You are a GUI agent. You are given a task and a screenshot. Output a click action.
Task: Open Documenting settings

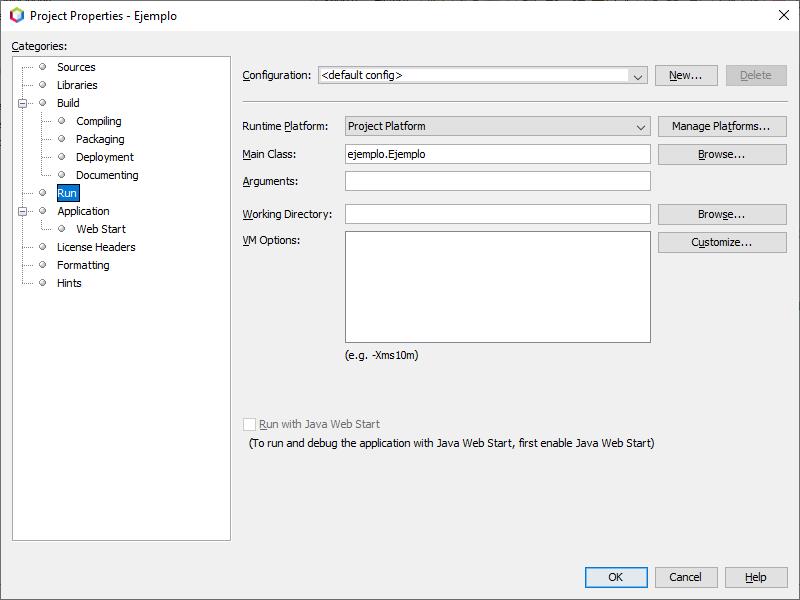[107, 175]
